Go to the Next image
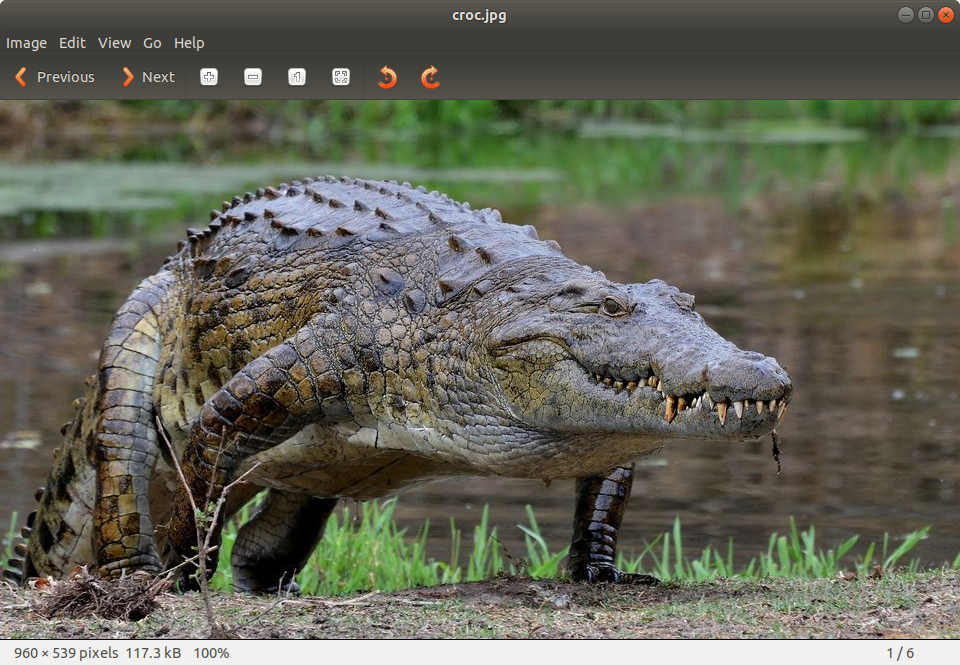The height and width of the screenshot is (665, 960). coord(148,77)
